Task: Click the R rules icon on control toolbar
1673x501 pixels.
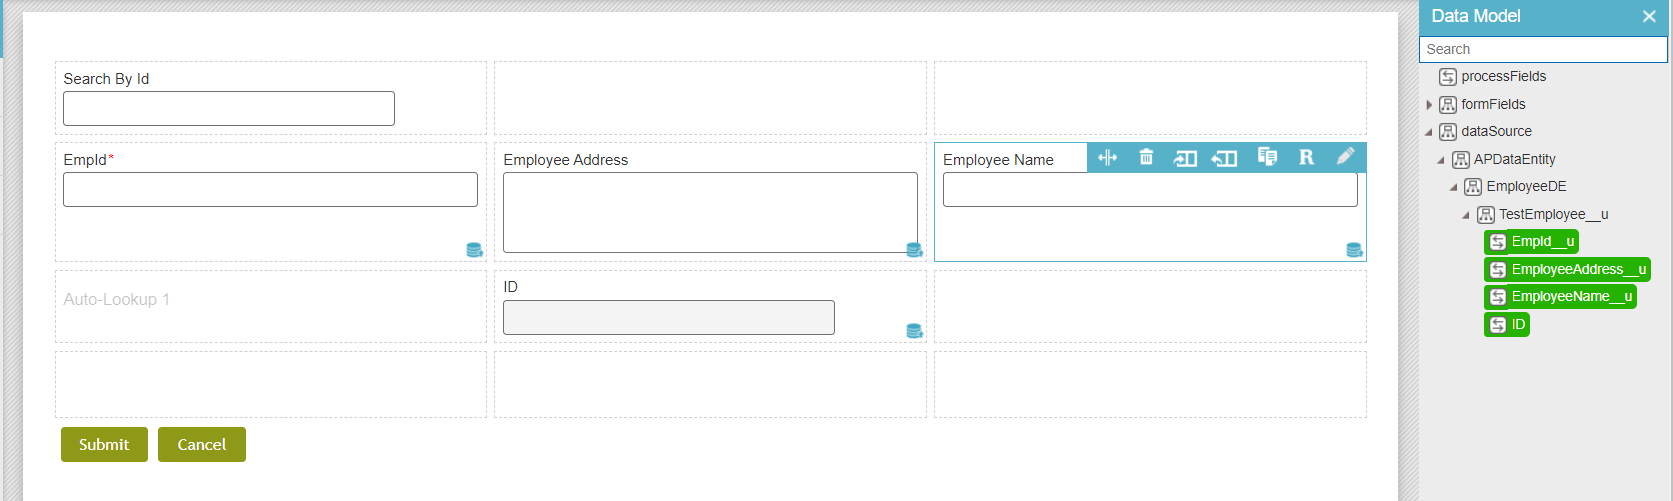Action: tap(1306, 157)
